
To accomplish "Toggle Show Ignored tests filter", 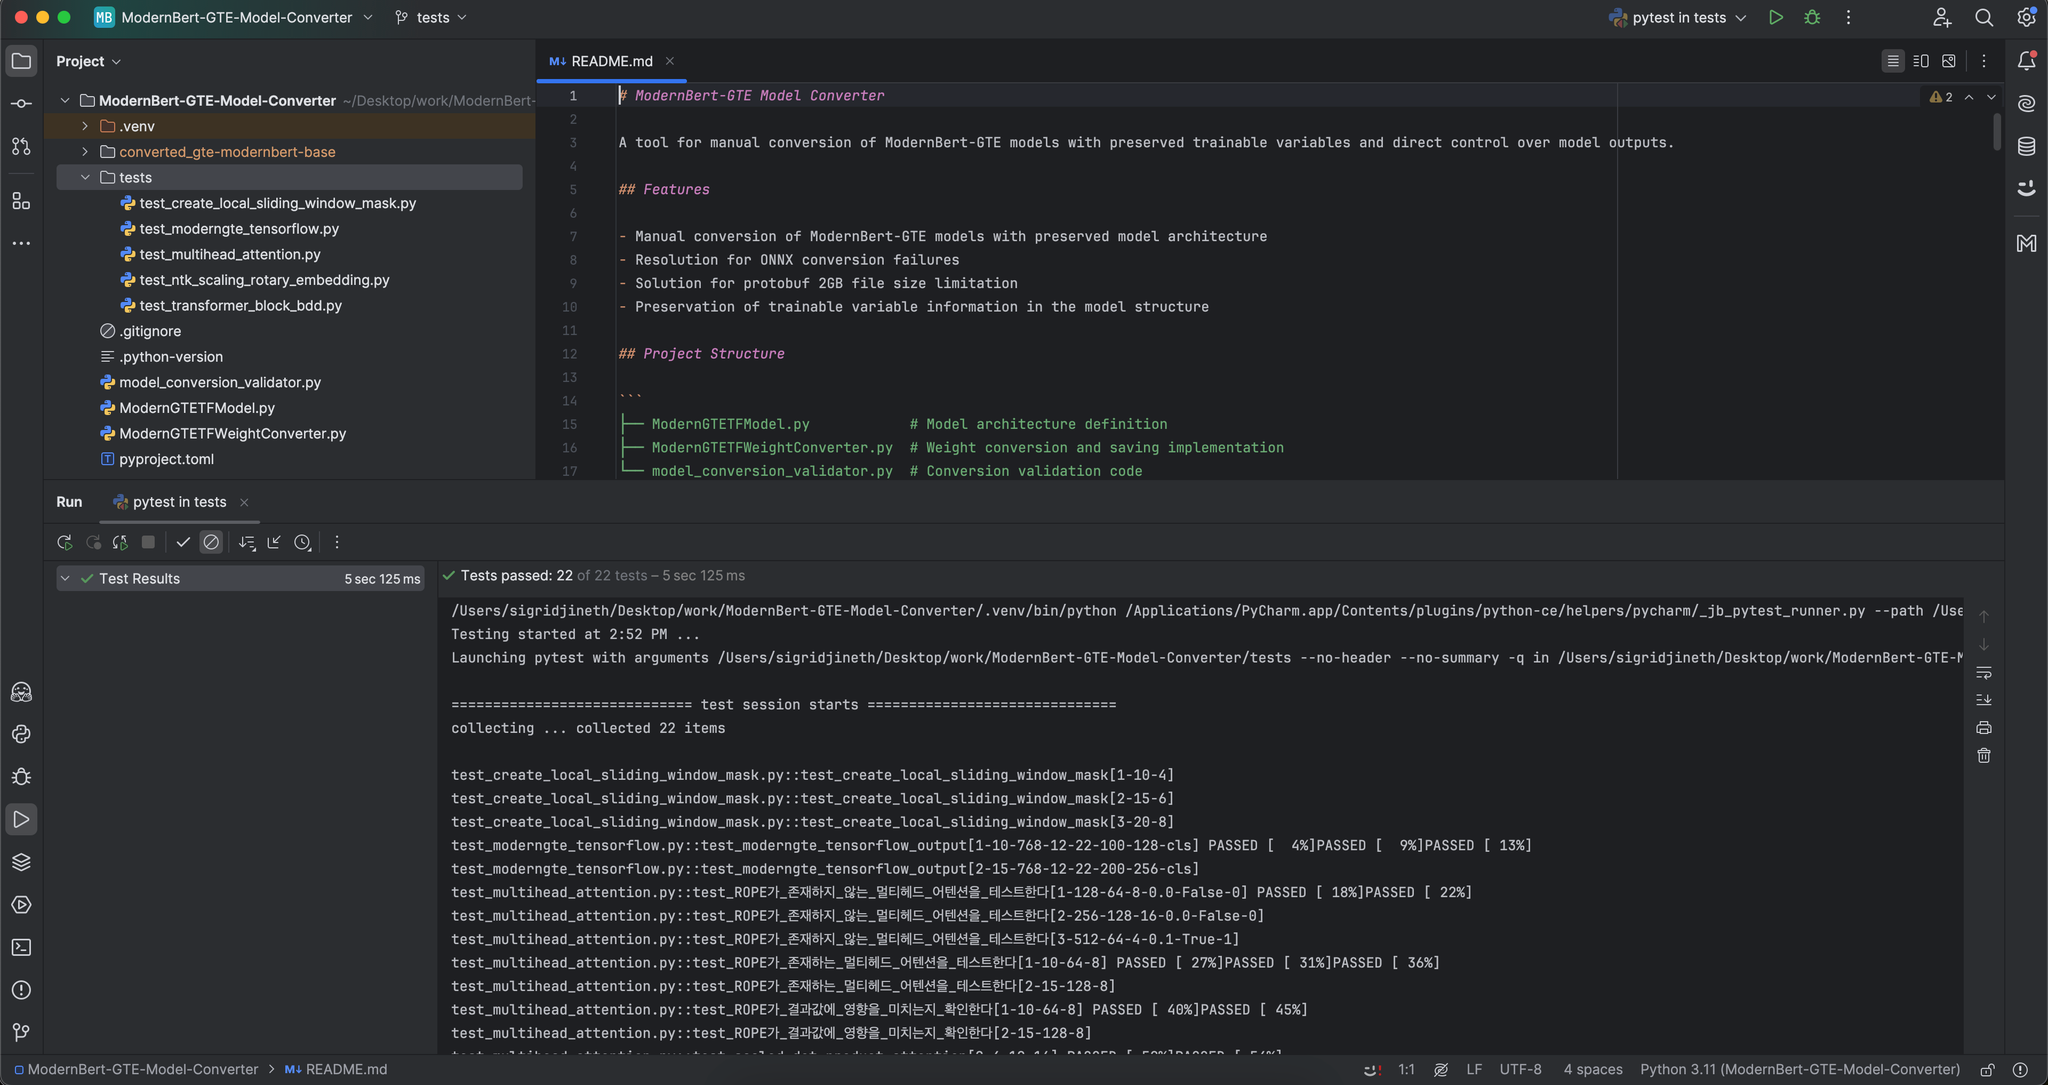I will coord(211,542).
